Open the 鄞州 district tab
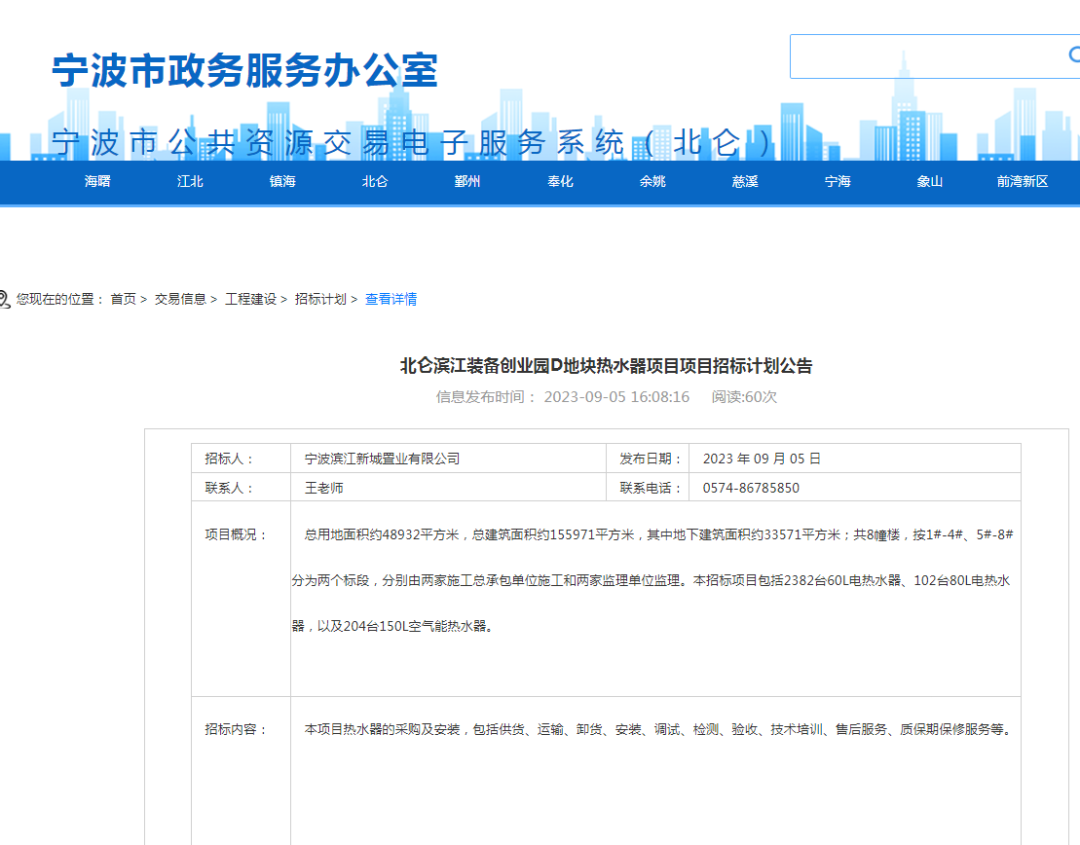 (x=467, y=181)
